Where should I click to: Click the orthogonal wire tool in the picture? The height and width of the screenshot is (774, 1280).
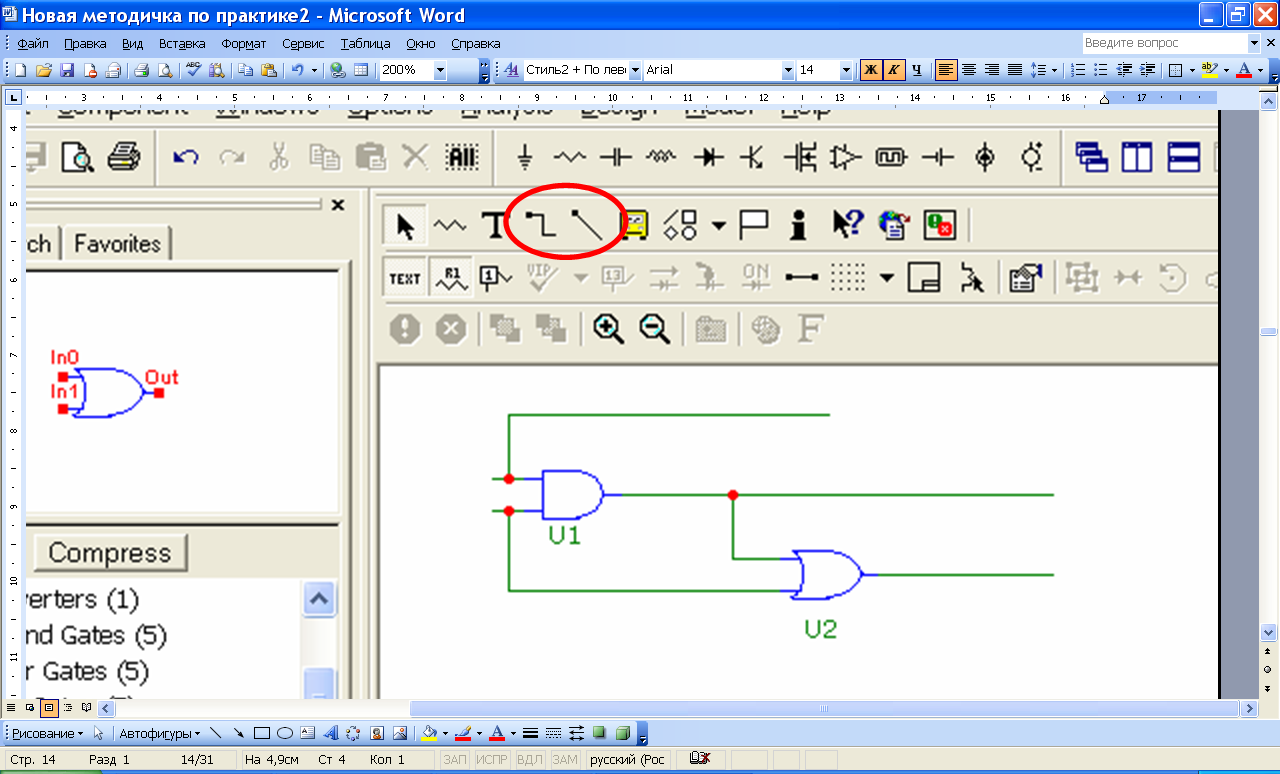pyautogui.click(x=541, y=226)
